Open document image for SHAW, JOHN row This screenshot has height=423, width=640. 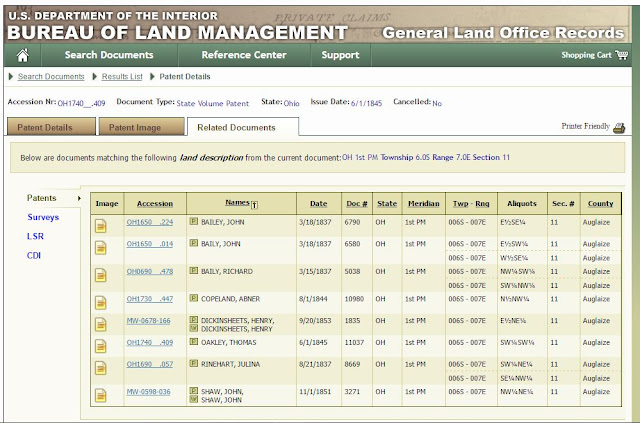(100, 395)
